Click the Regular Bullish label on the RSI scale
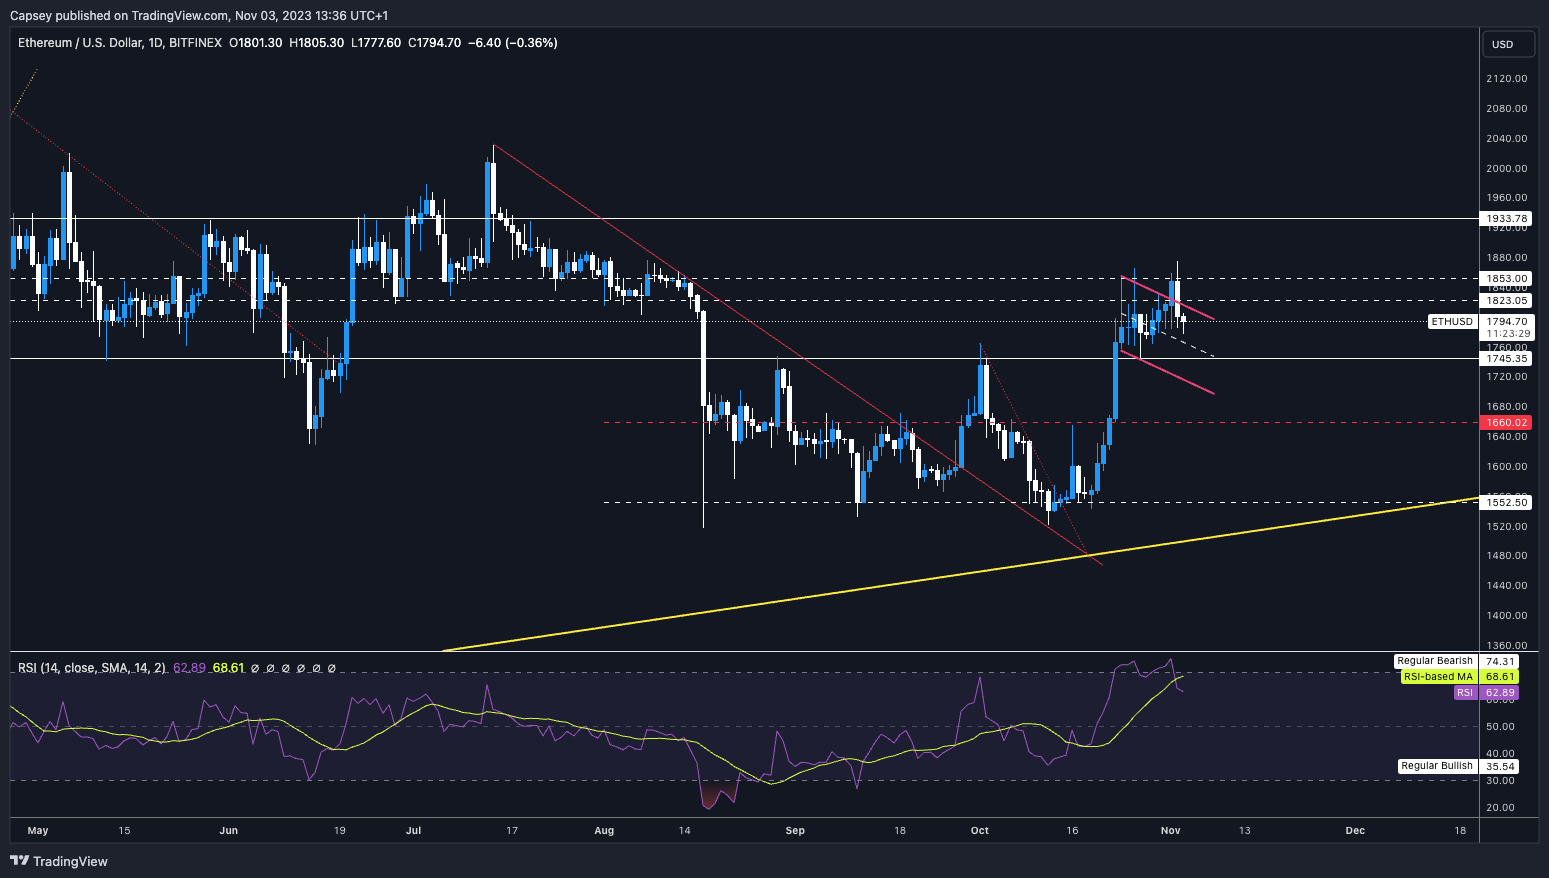The width and height of the screenshot is (1549, 878). pyautogui.click(x=1437, y=765)
